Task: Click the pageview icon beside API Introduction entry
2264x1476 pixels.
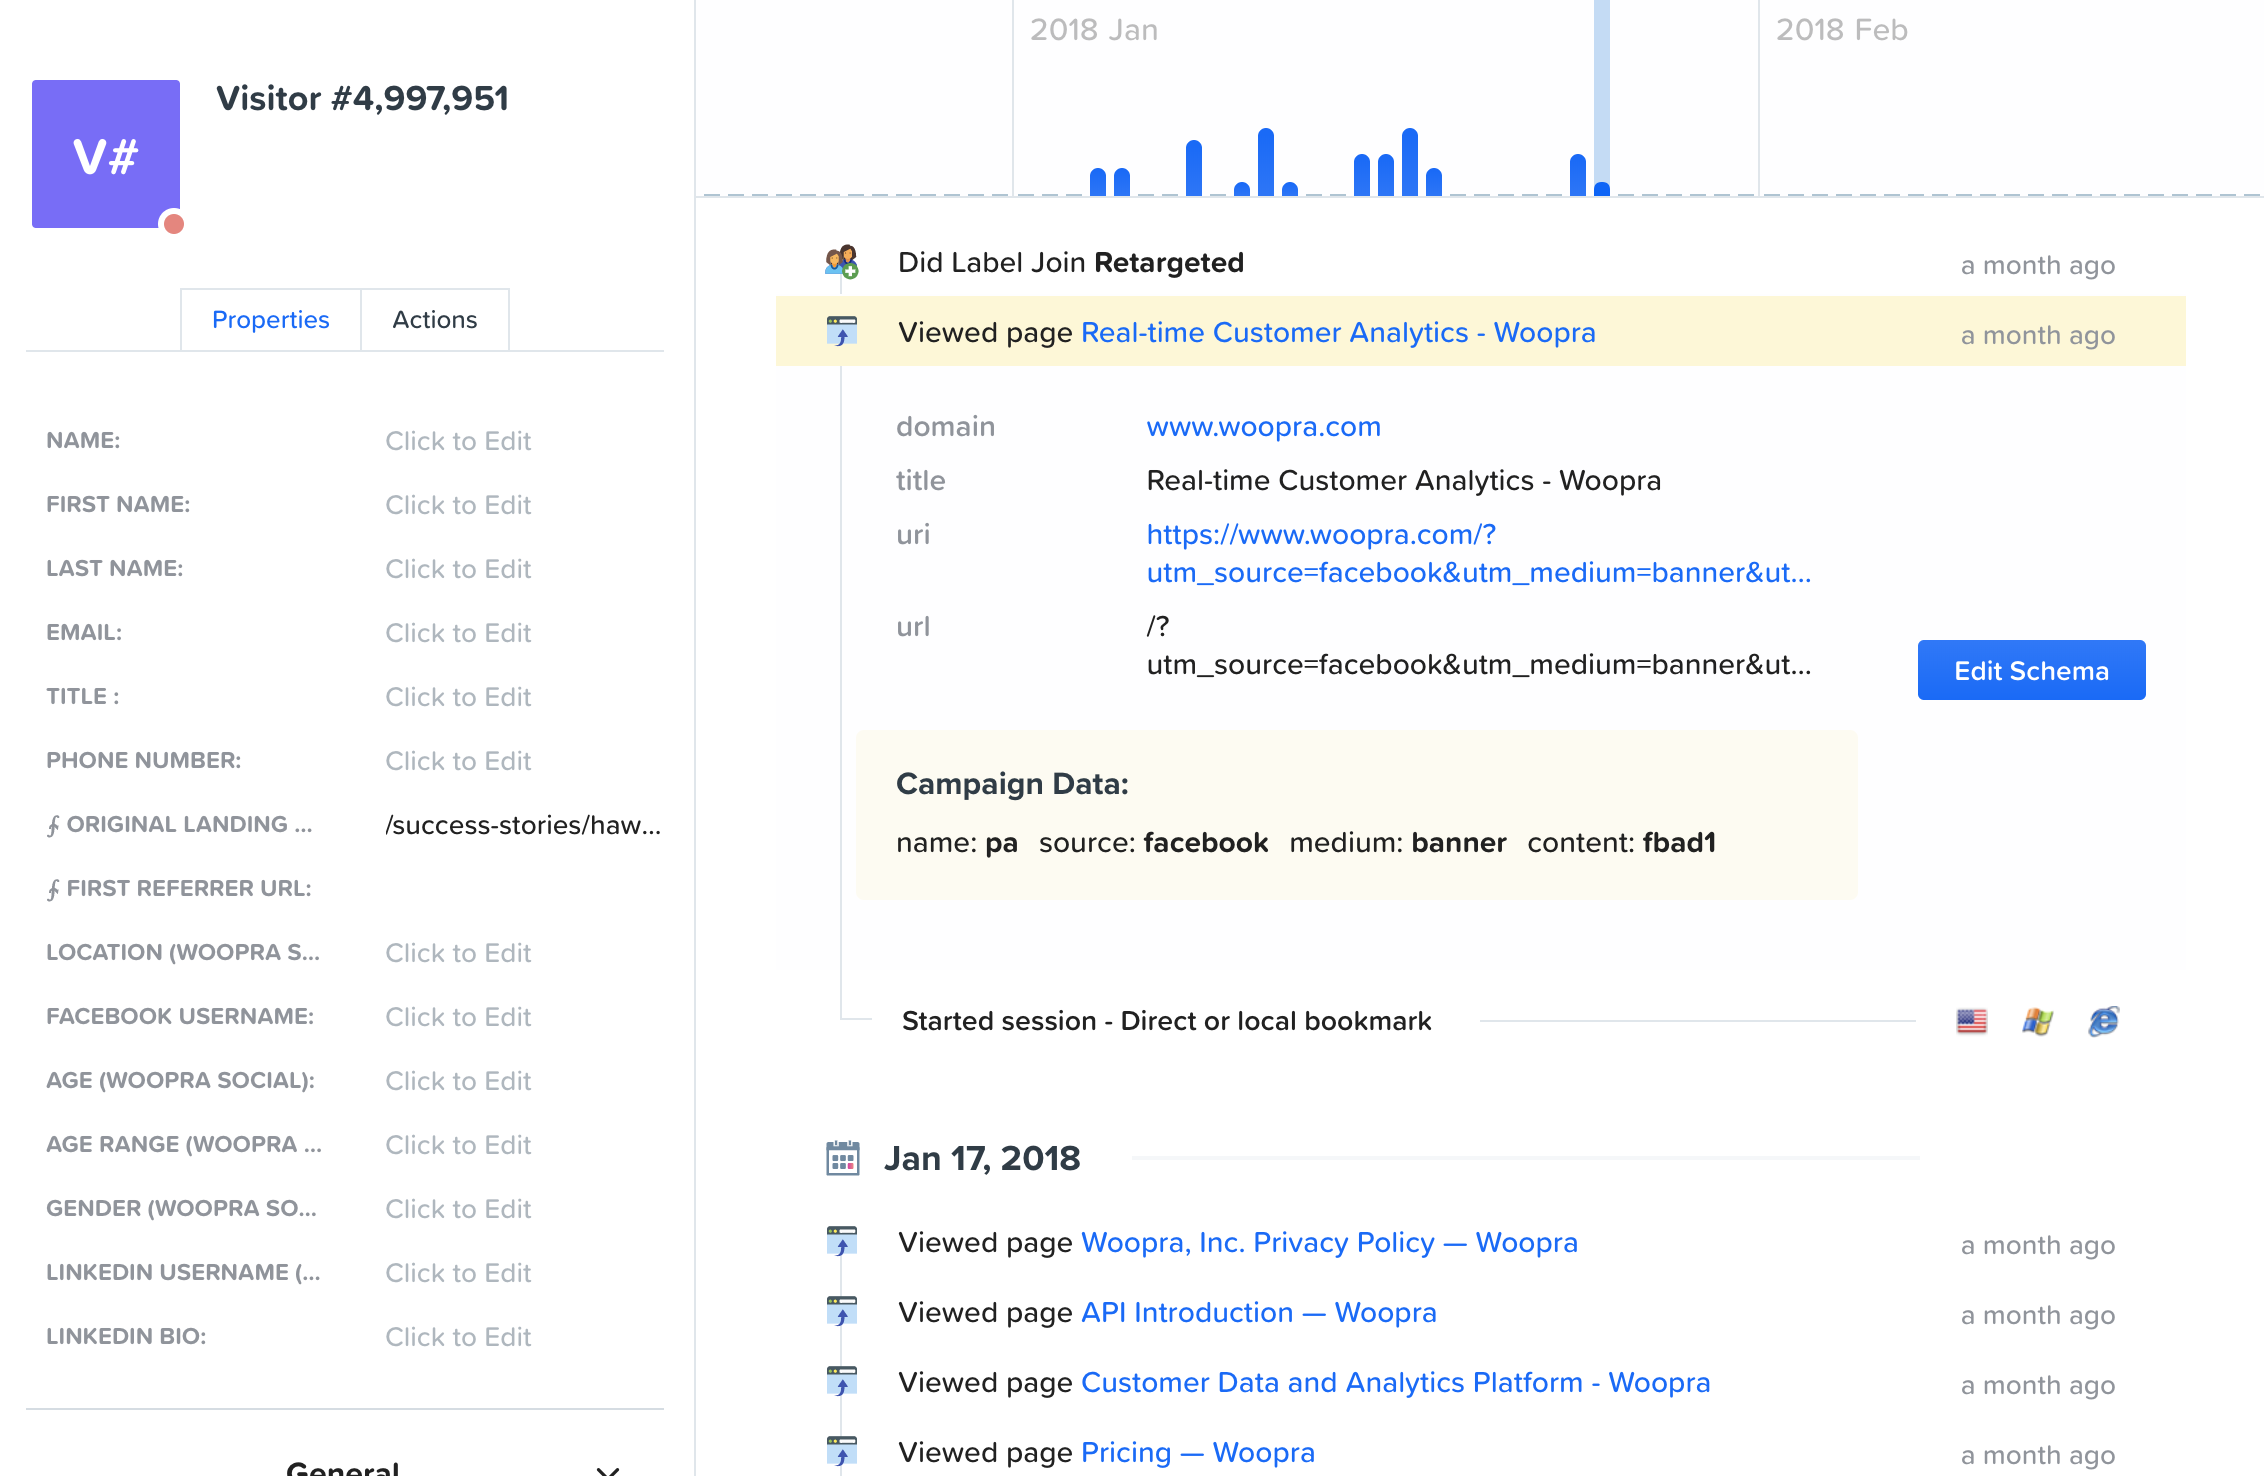Action: pos(841,1312)
